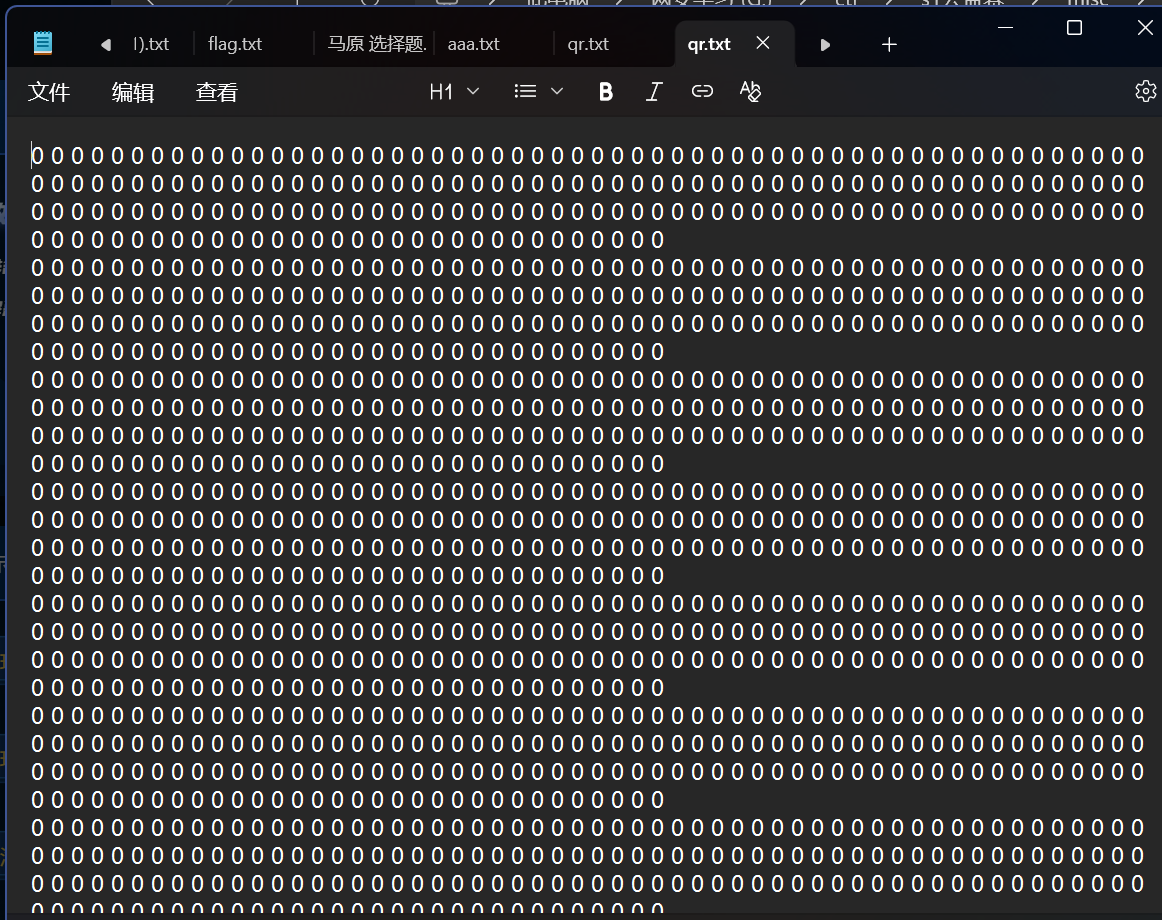Viewport: 1162px width, 920px height.
Task: Toggle italic formatting
Action: (x=654, y=92)
